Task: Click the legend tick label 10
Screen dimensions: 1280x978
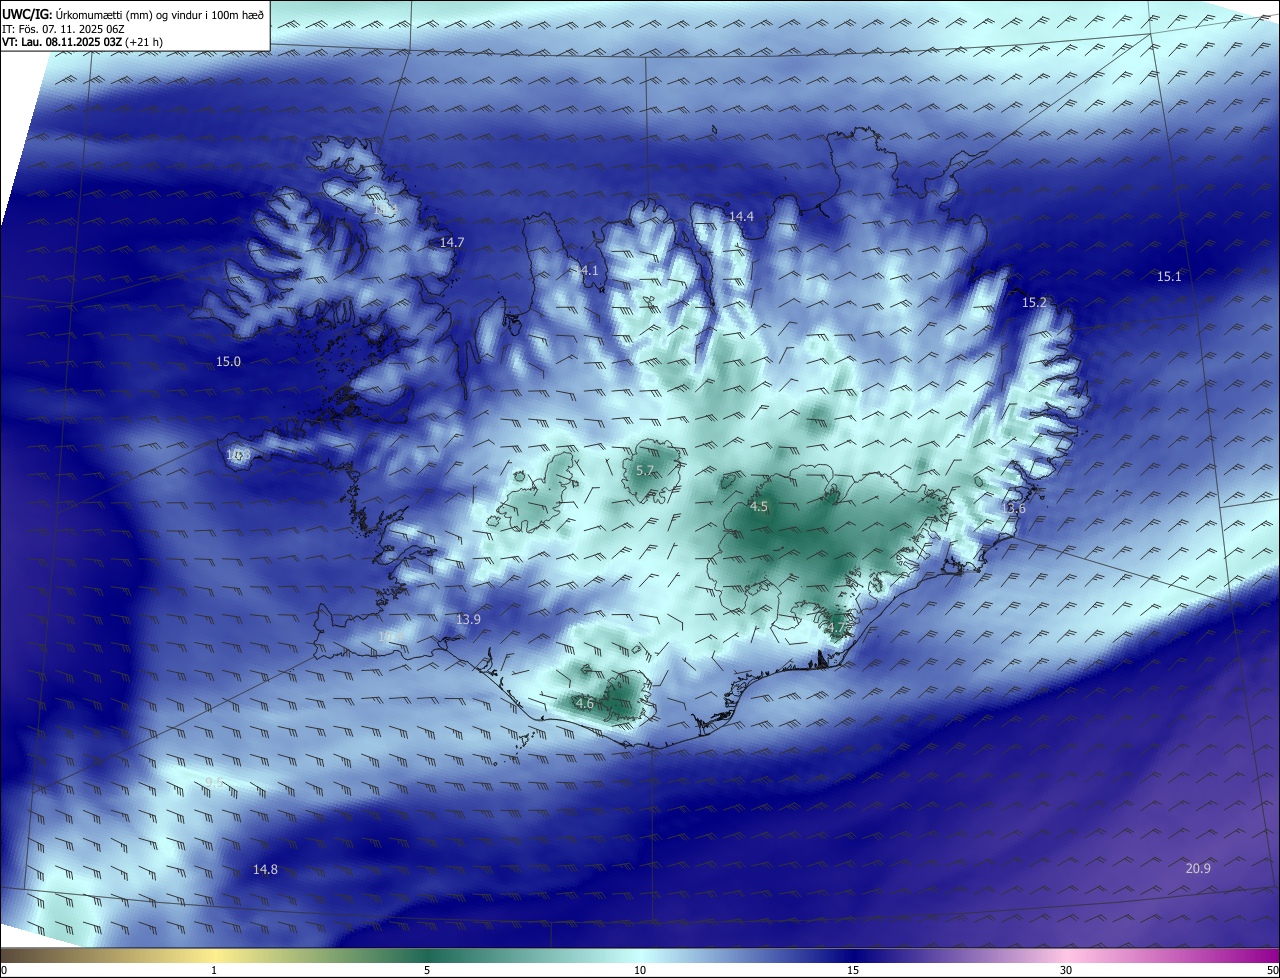Action: [640, 971]
